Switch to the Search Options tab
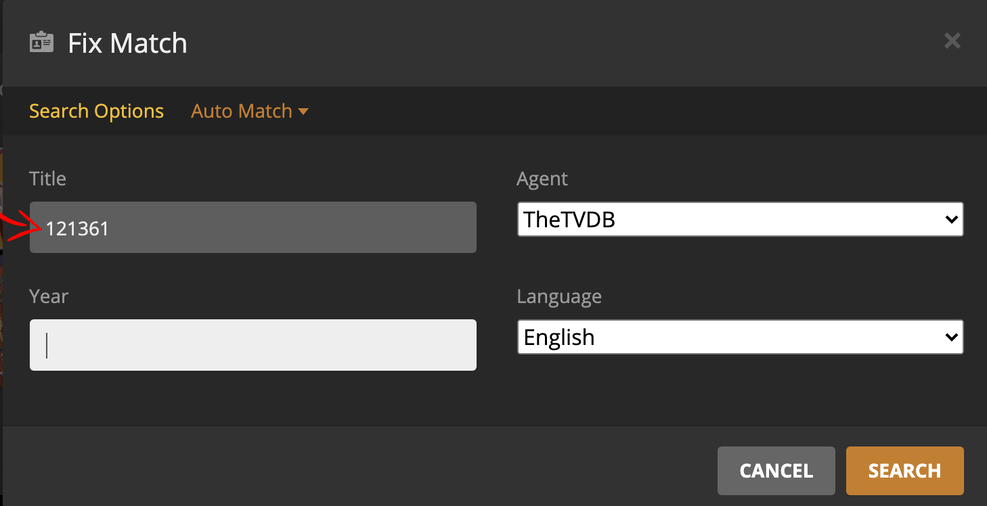The width and height of the screenshot is (987, 506). (x=96, y=111)
